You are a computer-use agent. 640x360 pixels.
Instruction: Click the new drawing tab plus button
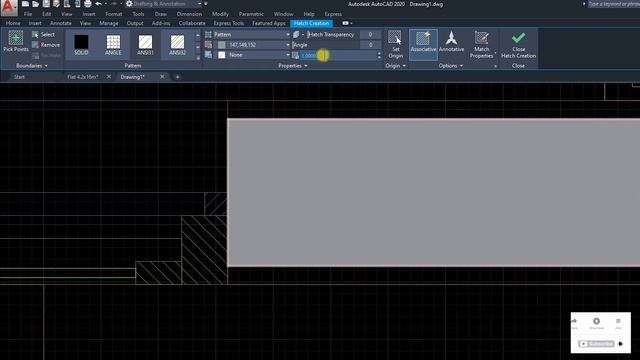point(177,77)
